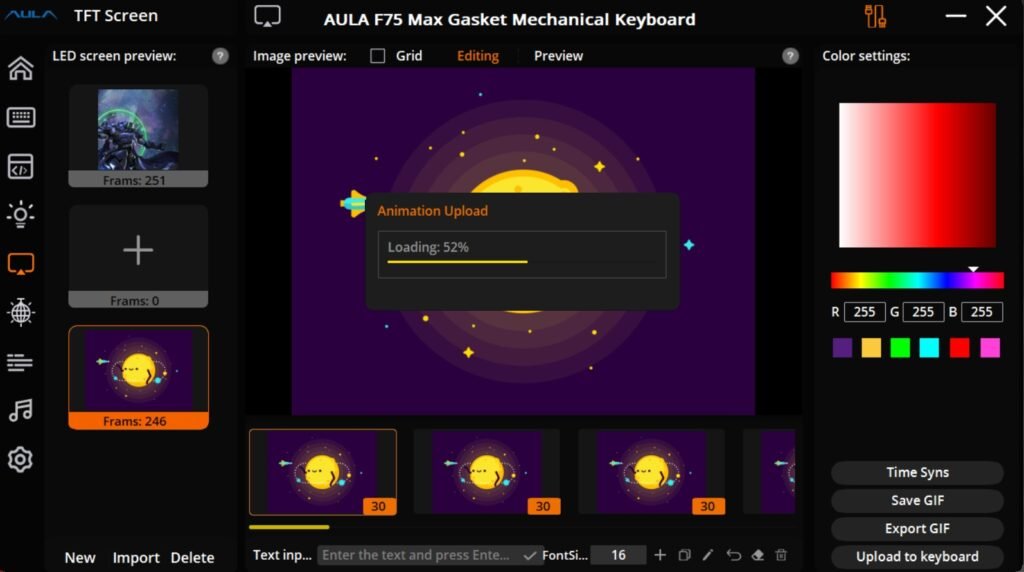Open the keyboard key settings icon
The width and height of the screenshot is (1024, 572).
(20, 118)
